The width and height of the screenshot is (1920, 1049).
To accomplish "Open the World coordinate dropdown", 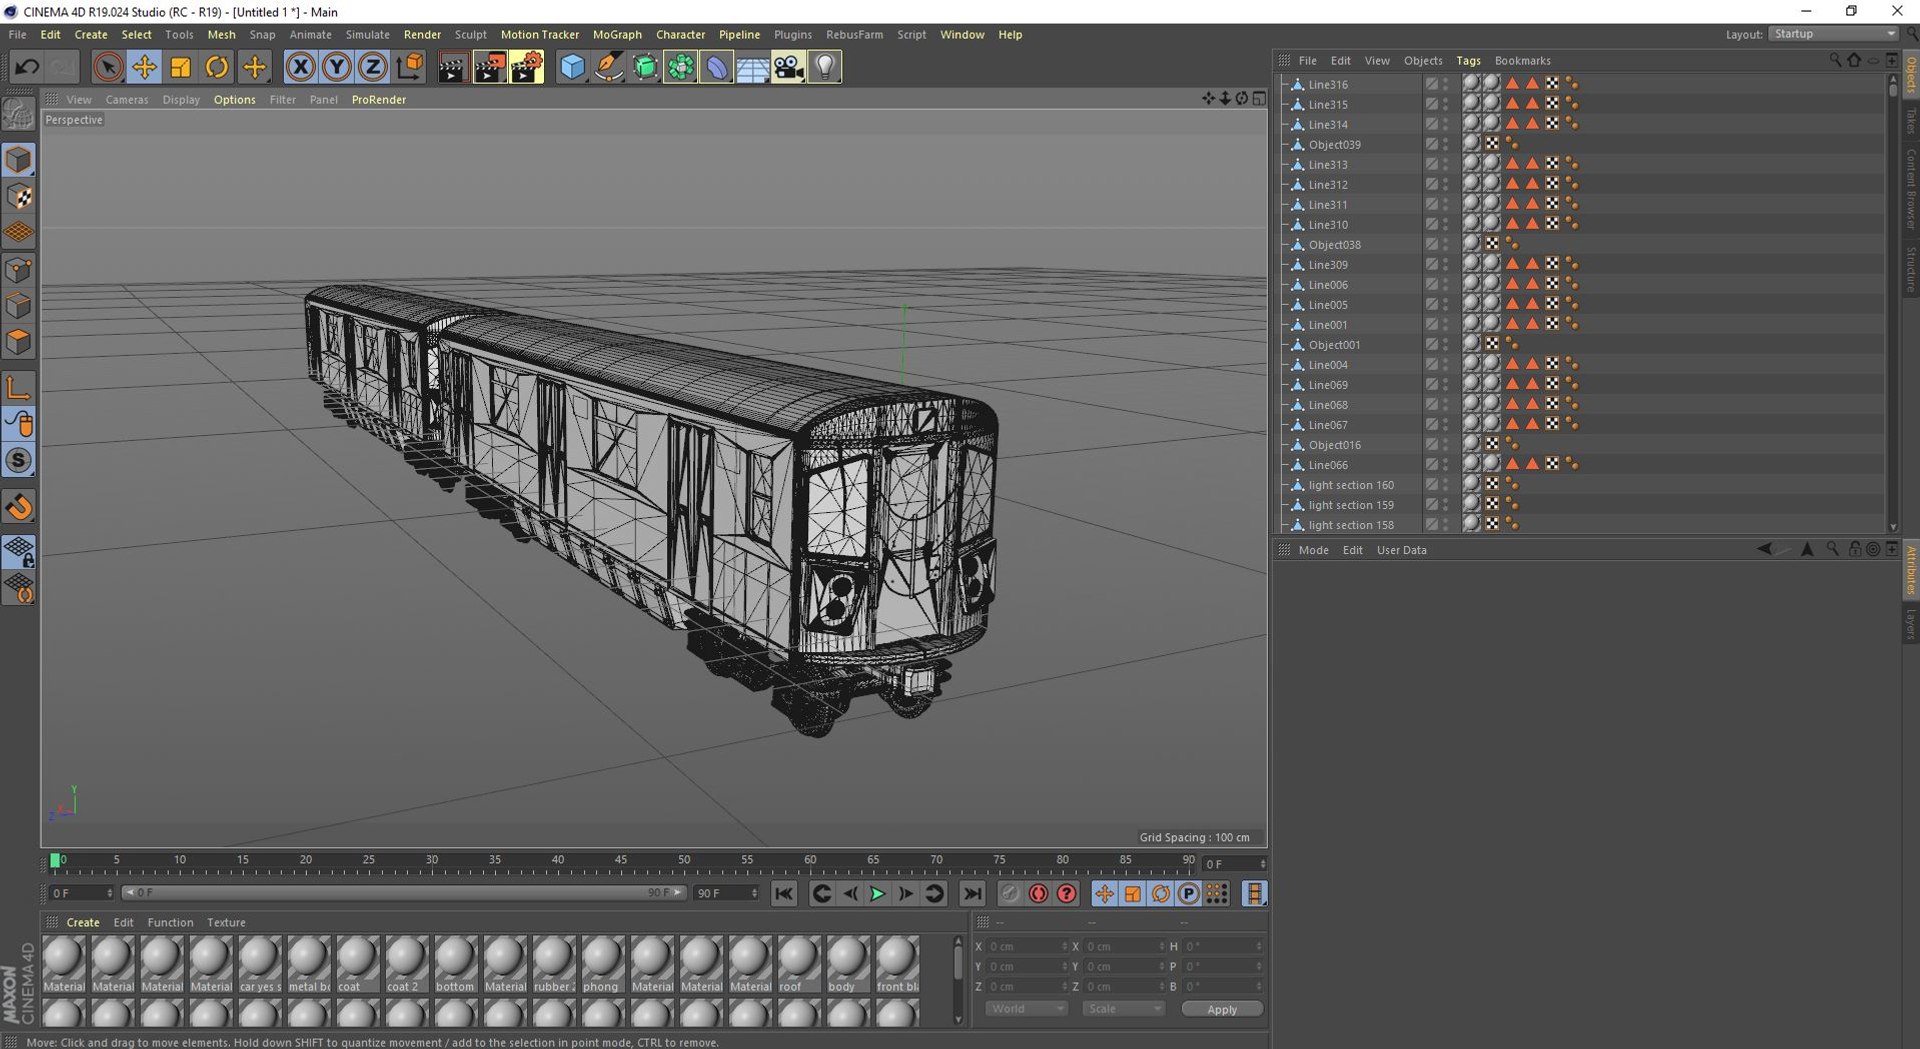I will tap(1026, 1009).
